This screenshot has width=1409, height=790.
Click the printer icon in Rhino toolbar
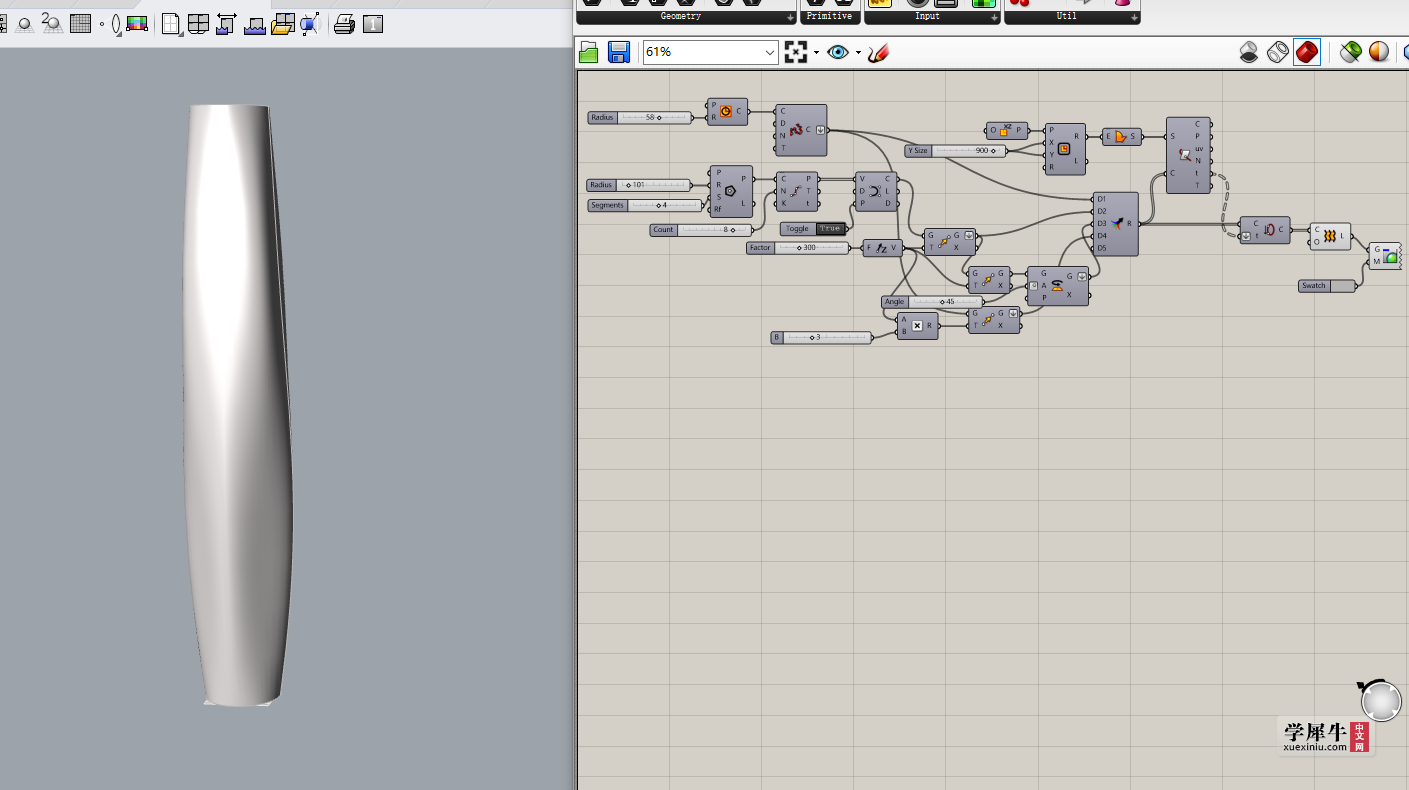click(345, 24)
